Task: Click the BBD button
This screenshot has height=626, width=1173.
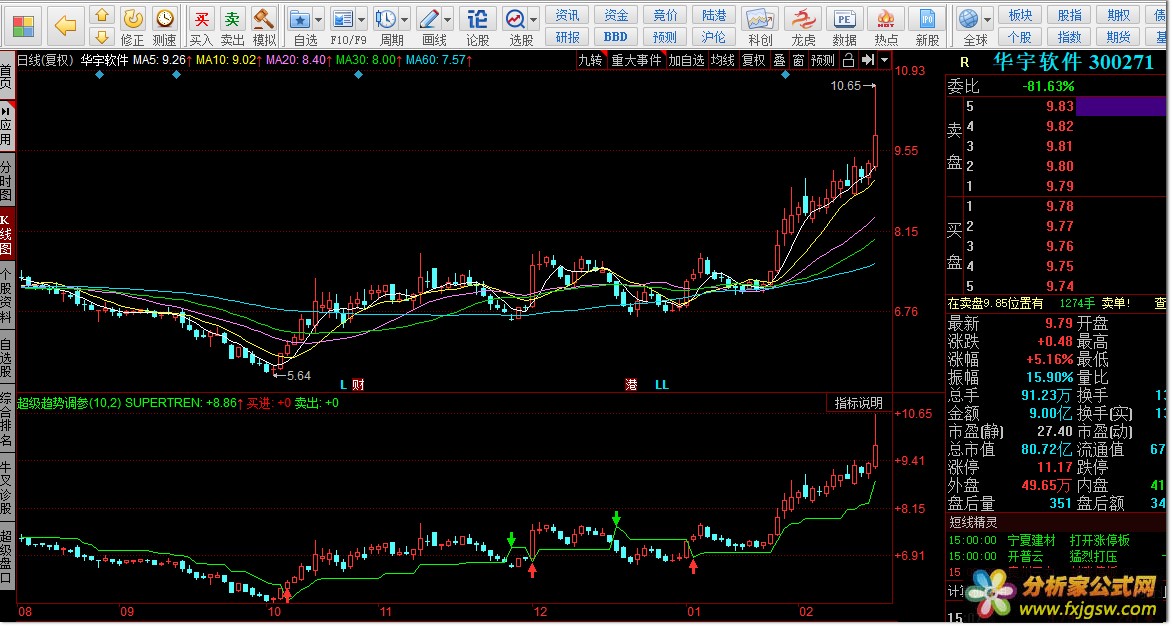Action: tap(616, 37)
